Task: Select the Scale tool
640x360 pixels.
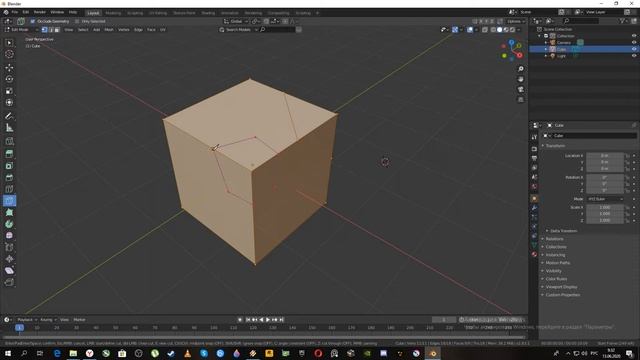Action: [x=9, y=91]
